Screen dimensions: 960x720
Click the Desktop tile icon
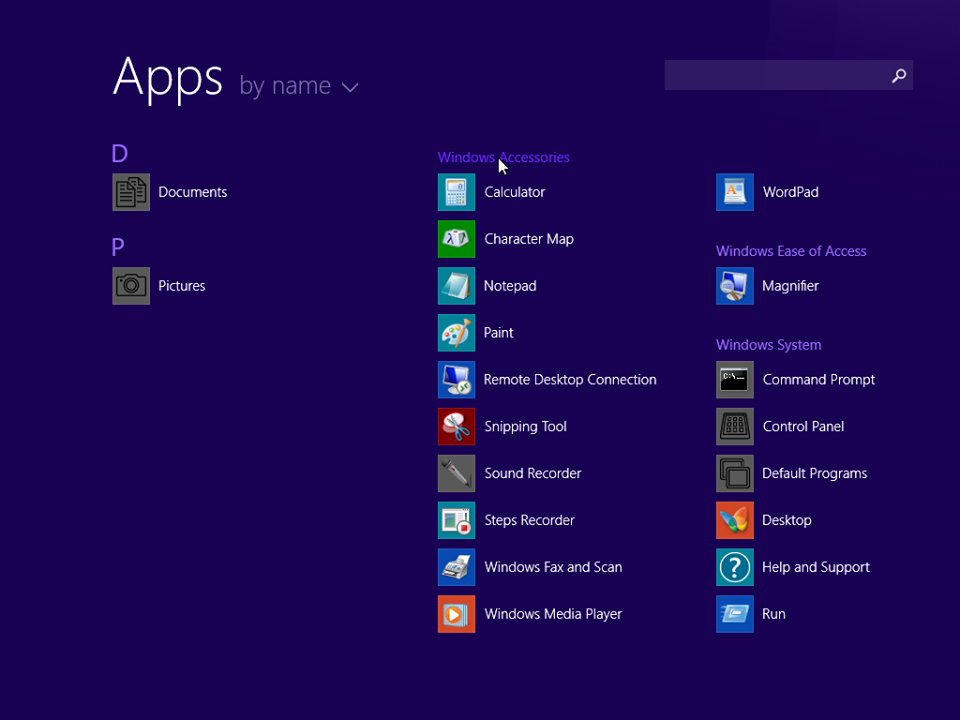coord(735,520)
